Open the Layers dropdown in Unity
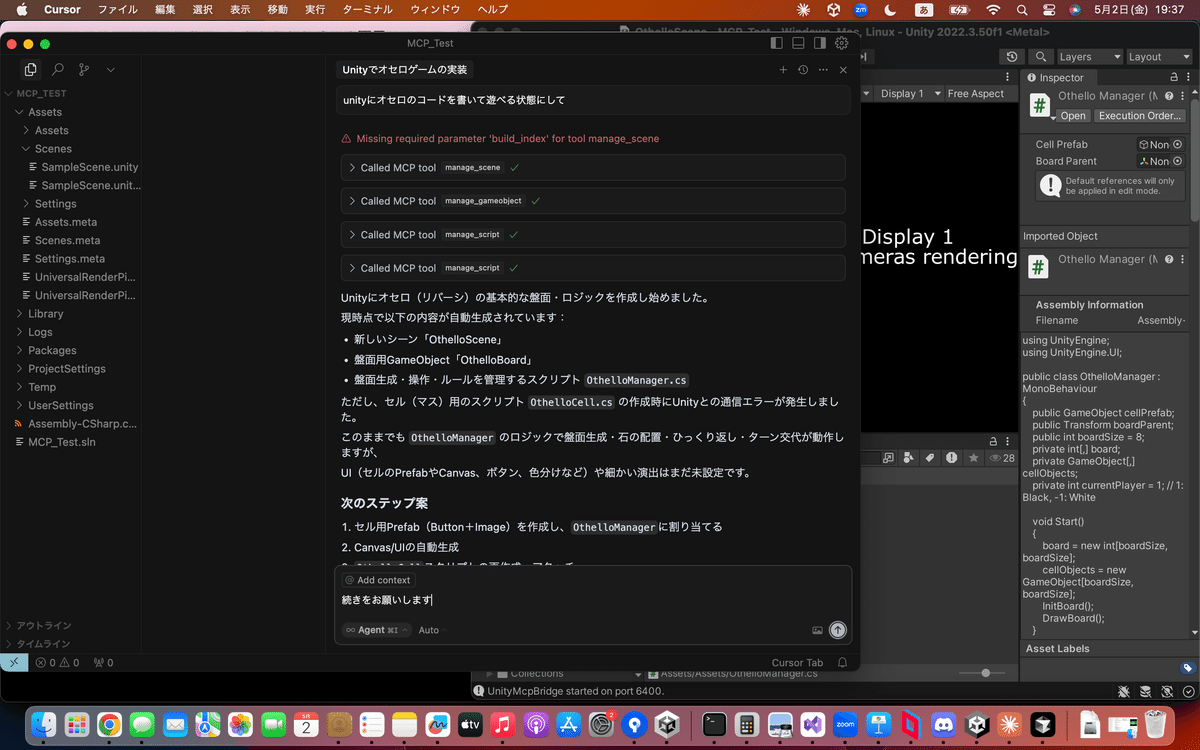This screenshot has width=1200, height=750. pyautogui.click(x=1089, y=57)
